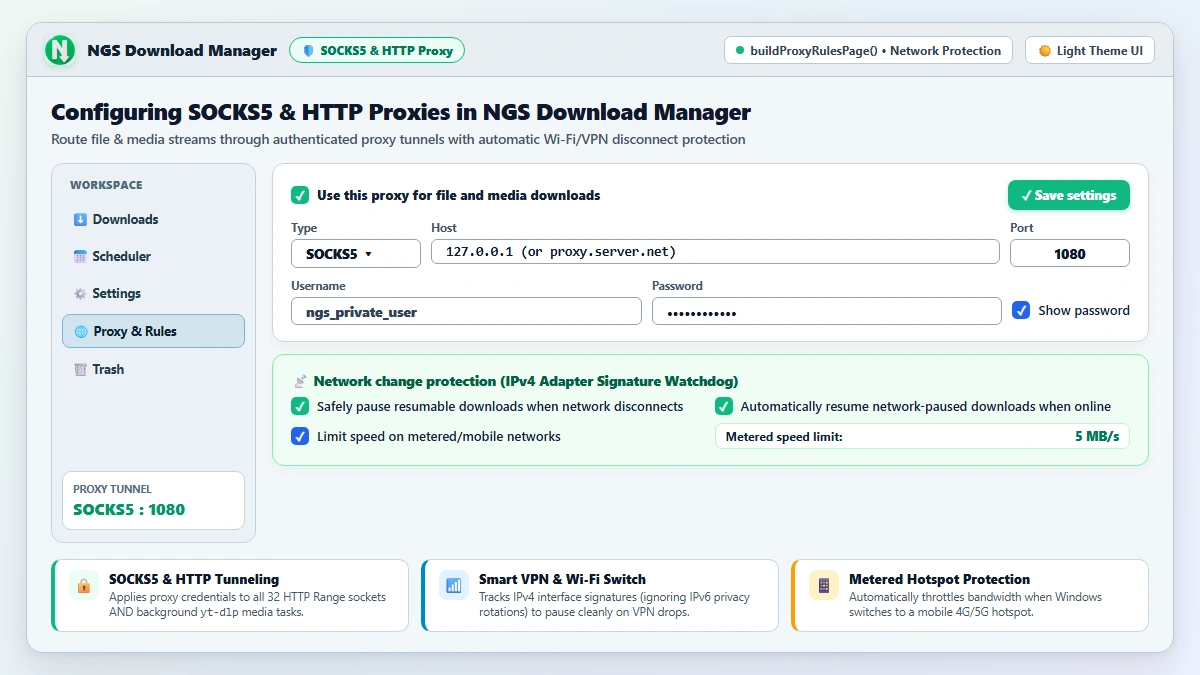Click the Settings gear icon in sidebar
Image resolution: width=1200 pixels, height=675 pixels.
pyautogui.click(x=81, y=293)
